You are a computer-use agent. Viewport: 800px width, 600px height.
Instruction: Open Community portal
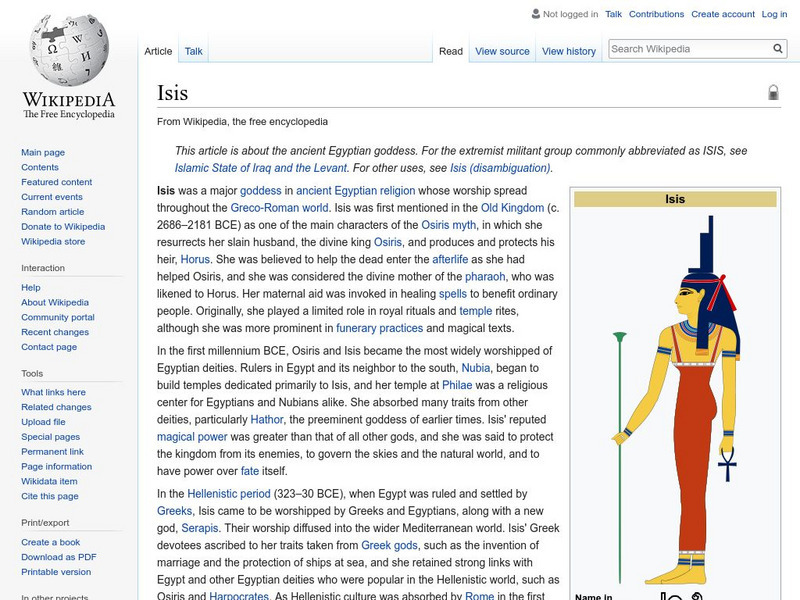(58, 317)
